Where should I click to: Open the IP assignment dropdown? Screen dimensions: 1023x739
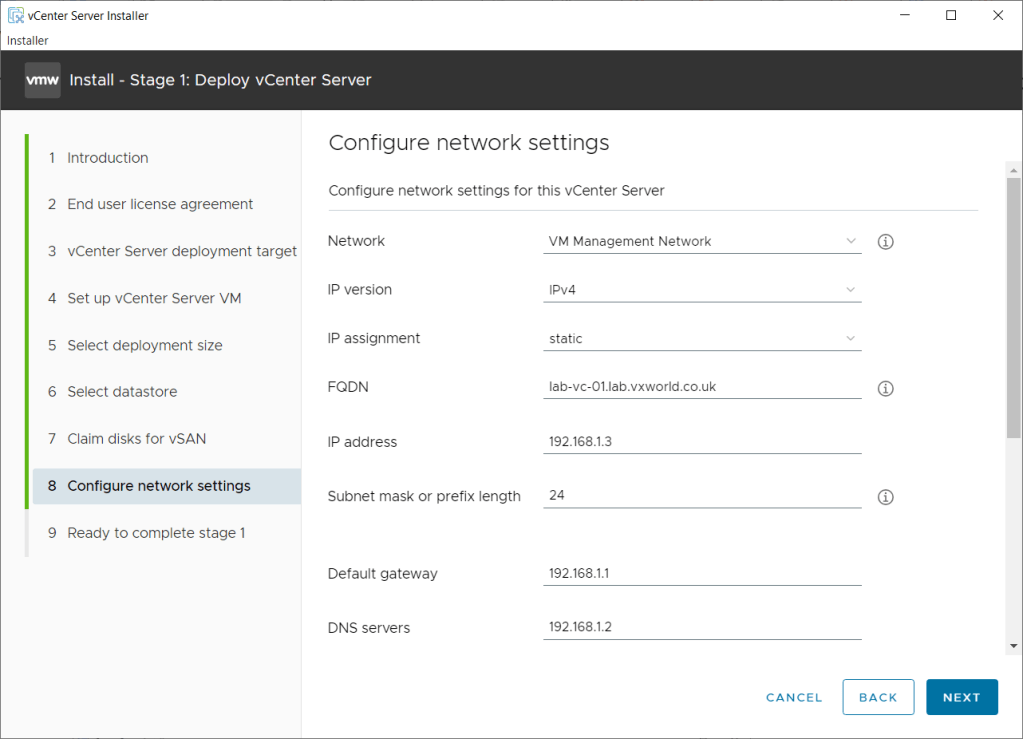pyautogui.click(x=702, y=339)
